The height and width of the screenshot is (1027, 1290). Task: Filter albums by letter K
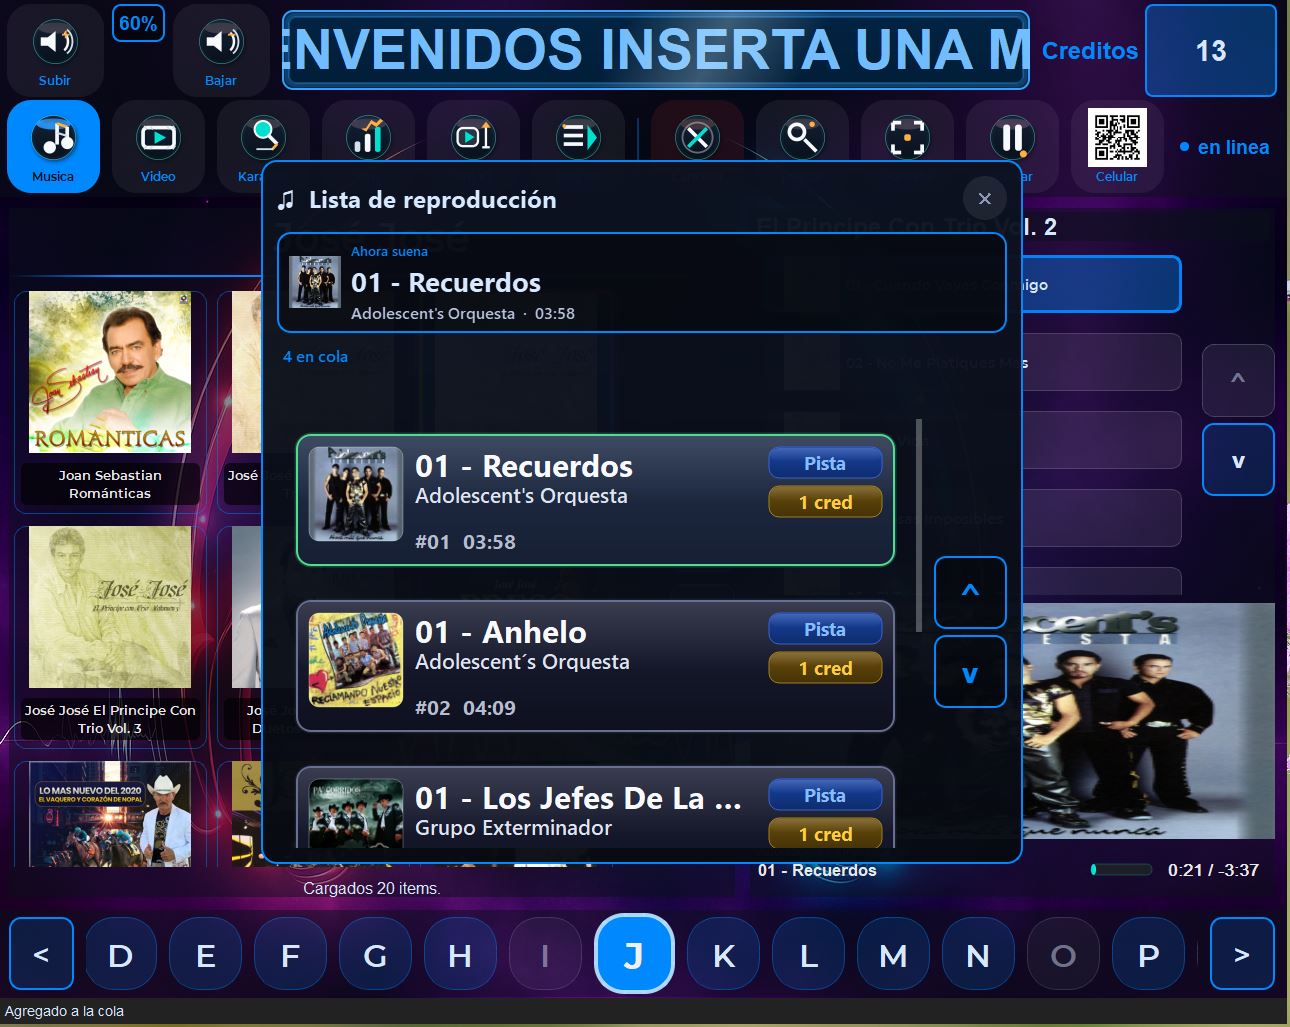click(x=724, y=956)
